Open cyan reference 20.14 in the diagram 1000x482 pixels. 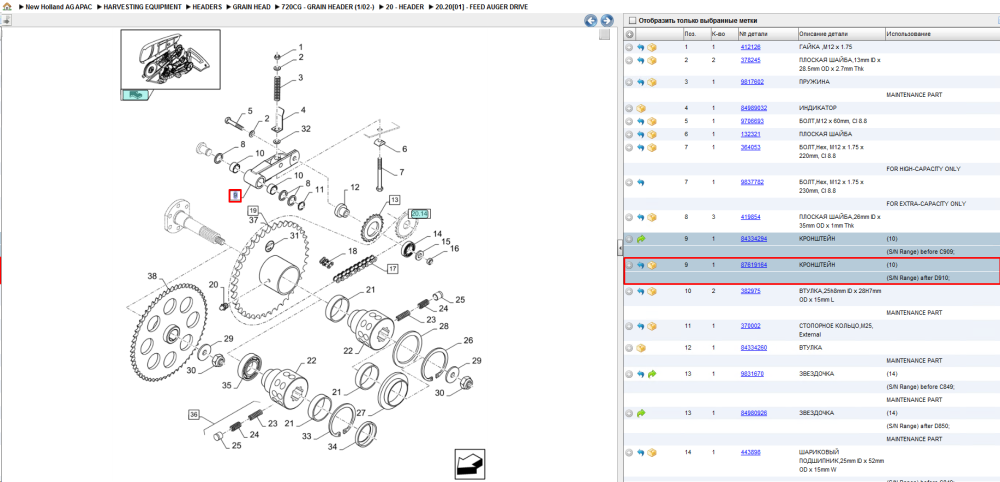(420, 214)
